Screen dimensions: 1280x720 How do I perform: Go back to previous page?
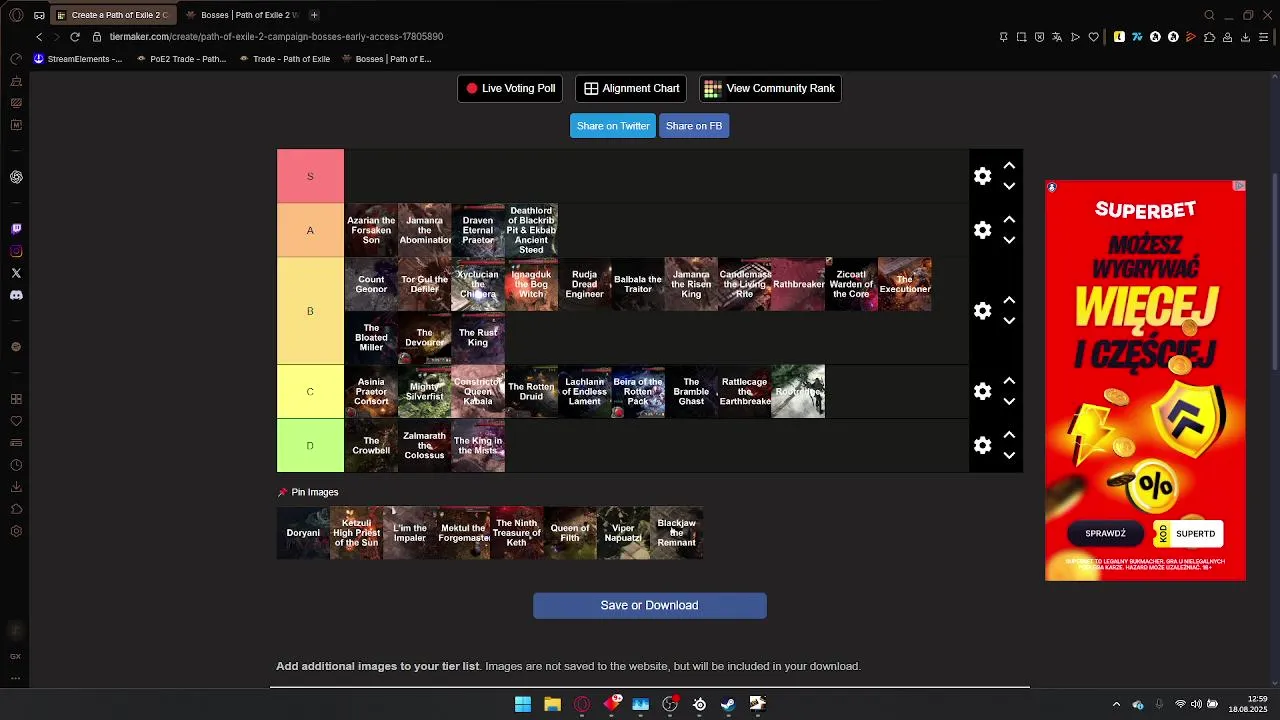click(39, 37)
